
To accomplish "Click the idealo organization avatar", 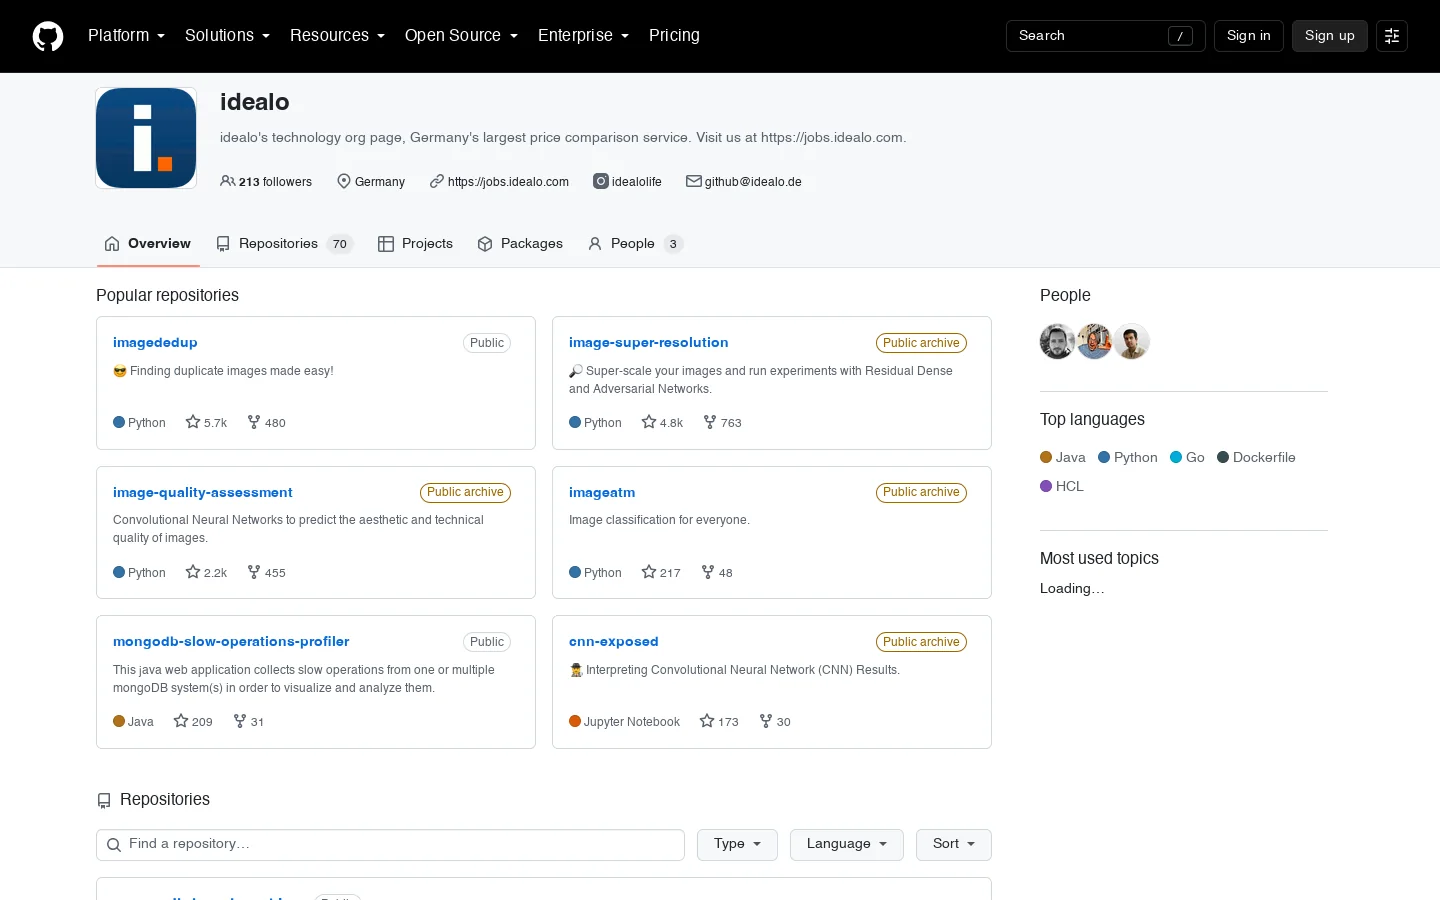I will click(x=146, y=138).
